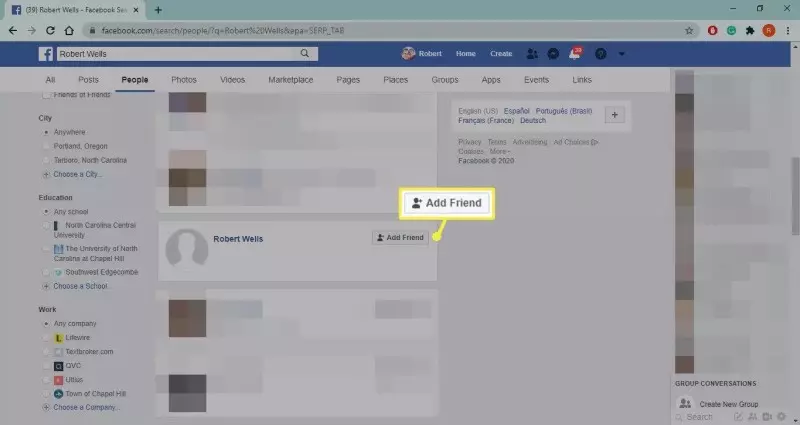Click the plus button to add language
This screenshot has height=425, width=800.
[614, 115]
